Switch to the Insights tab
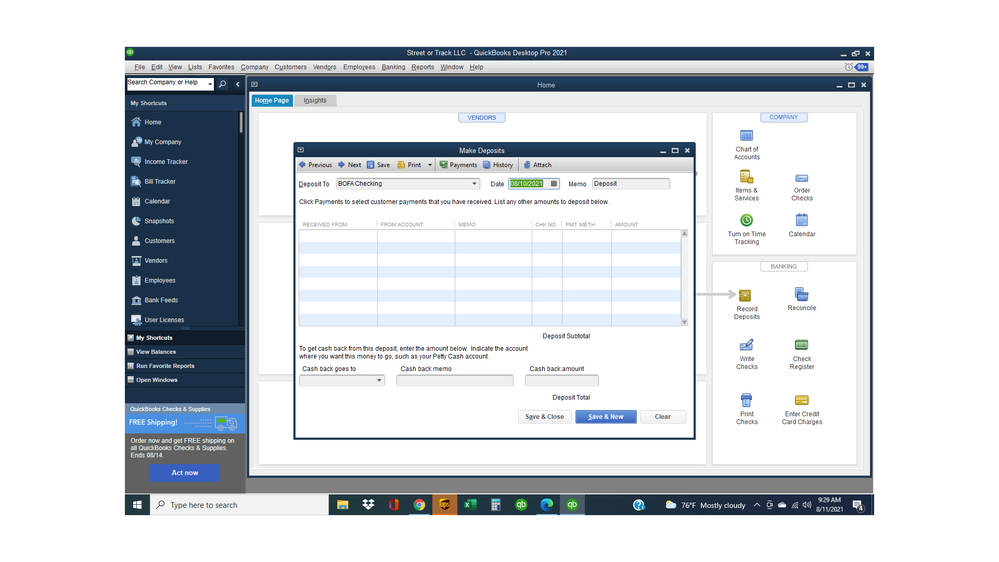The image size is (999, 562). pos(315,100)
